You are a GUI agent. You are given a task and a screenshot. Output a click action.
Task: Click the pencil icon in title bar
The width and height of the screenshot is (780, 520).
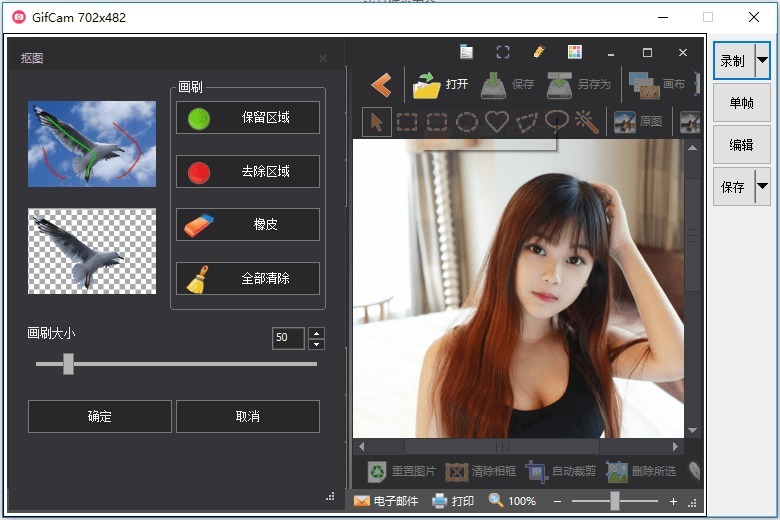(x=538, y=52)
